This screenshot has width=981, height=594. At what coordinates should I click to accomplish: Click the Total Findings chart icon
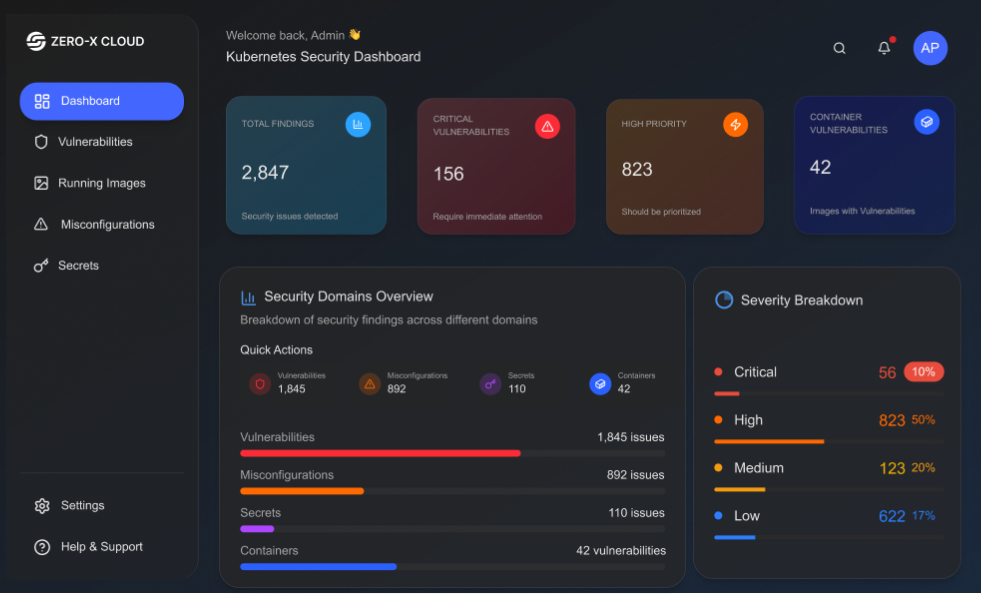click(x=358, y=124)
